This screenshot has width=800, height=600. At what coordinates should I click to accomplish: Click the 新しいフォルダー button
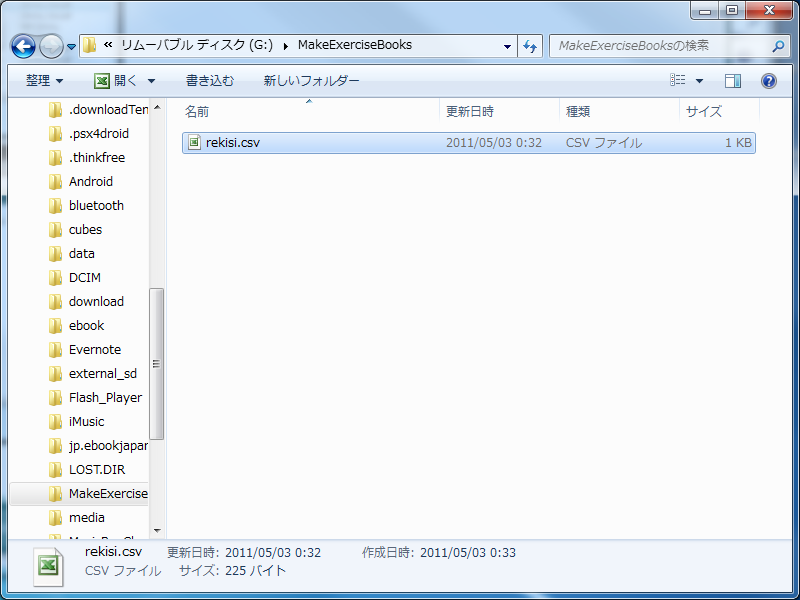pos(311,81)
